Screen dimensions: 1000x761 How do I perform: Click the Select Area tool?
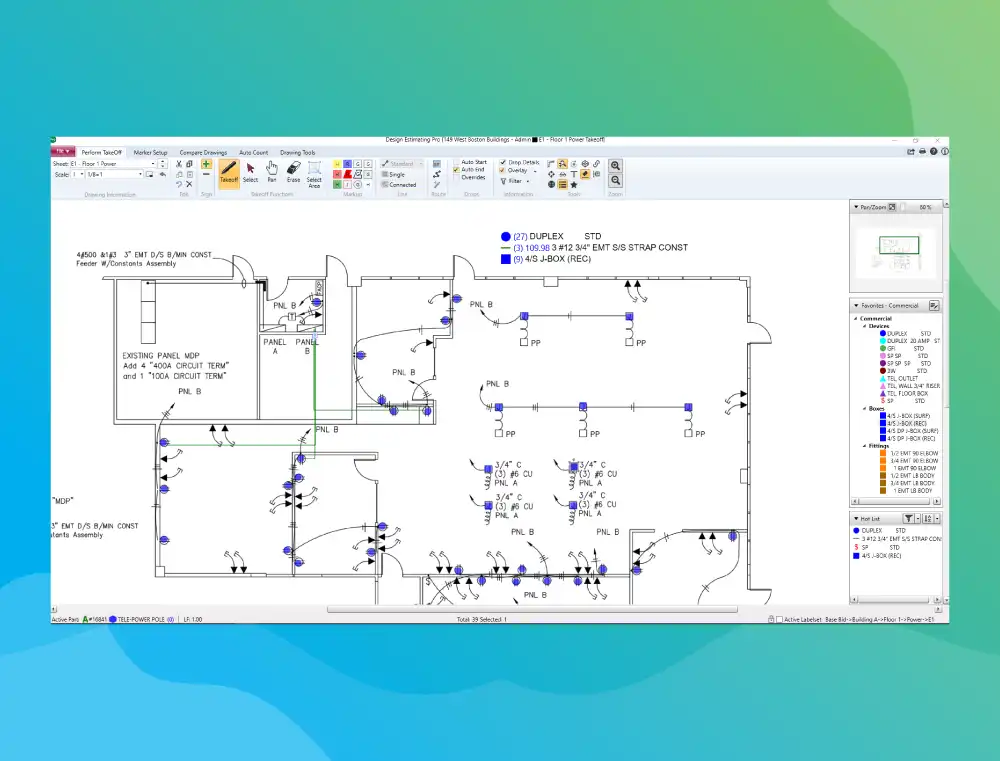[314, 172]
